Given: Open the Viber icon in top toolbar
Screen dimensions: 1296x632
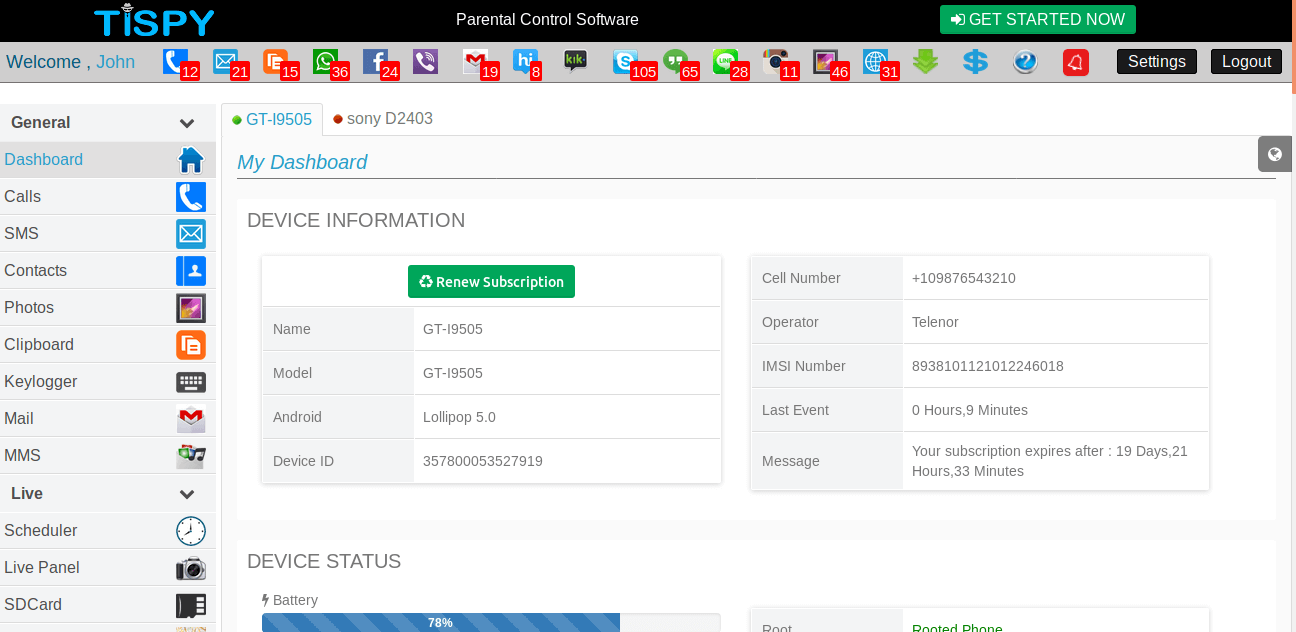Looking at the screenshot, I should click(426, 62).
